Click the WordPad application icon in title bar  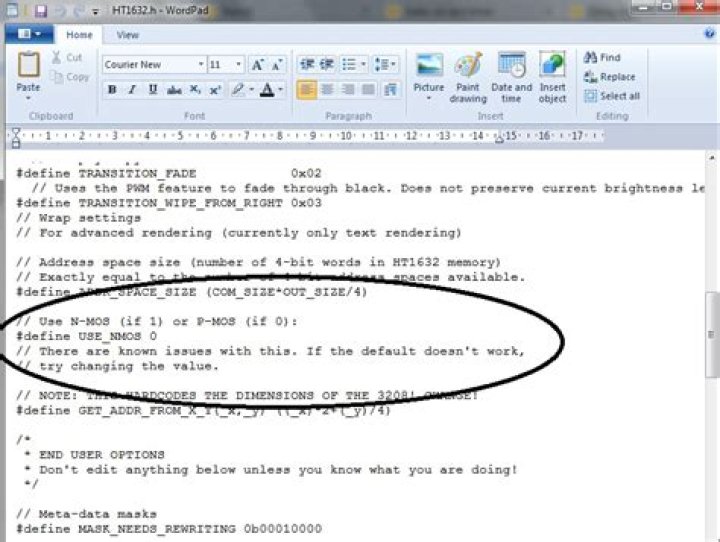pos(12,10)
